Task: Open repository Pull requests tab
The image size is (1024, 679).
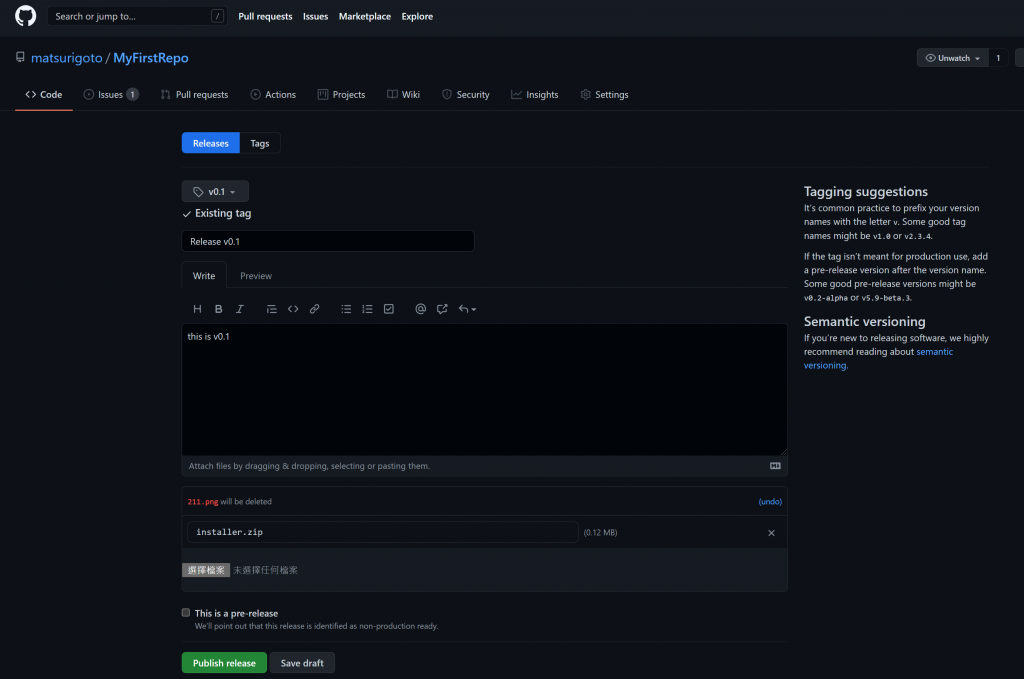Action: coord(195,95)
